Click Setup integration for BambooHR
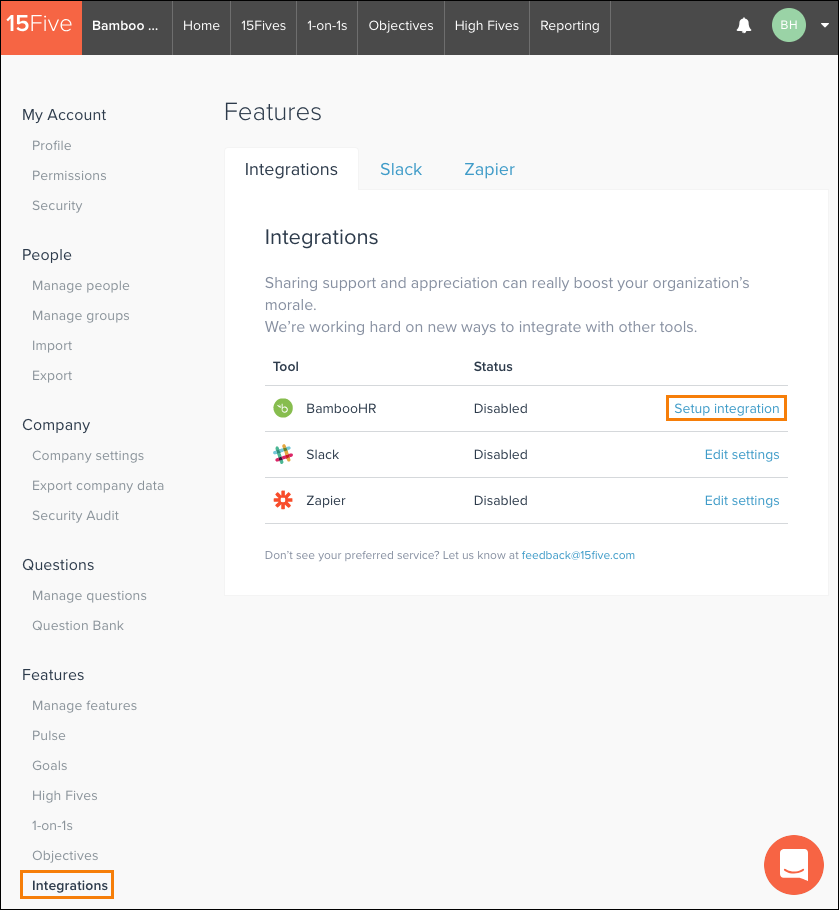 [x=726, y=408]
